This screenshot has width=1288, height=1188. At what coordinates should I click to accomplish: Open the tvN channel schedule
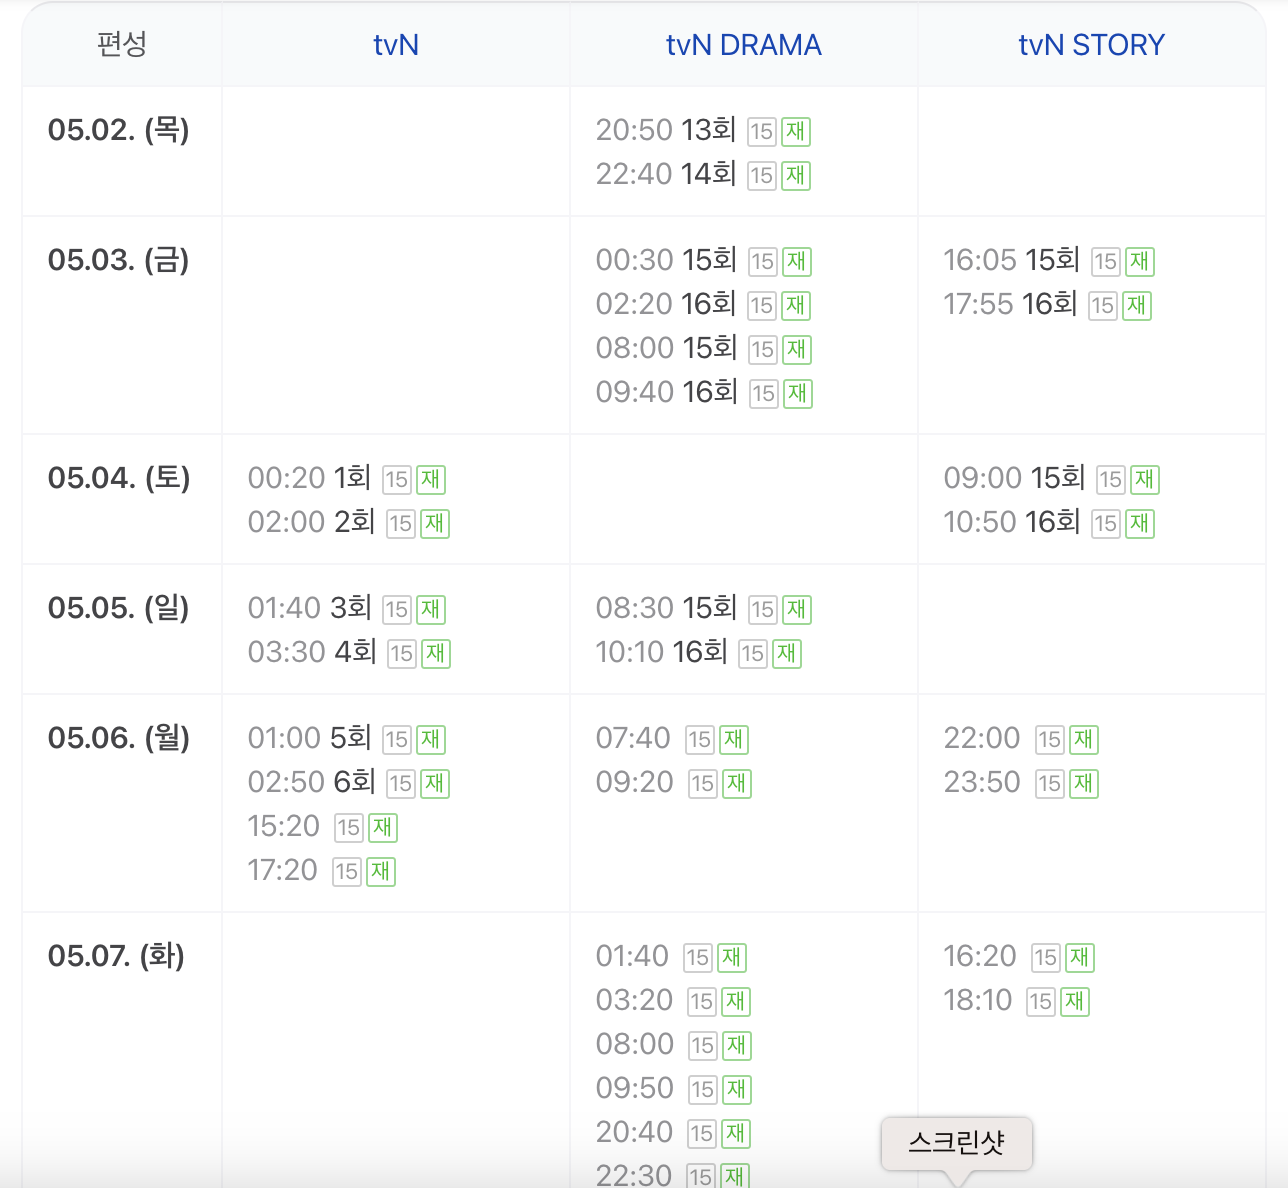tap(395, 44)
